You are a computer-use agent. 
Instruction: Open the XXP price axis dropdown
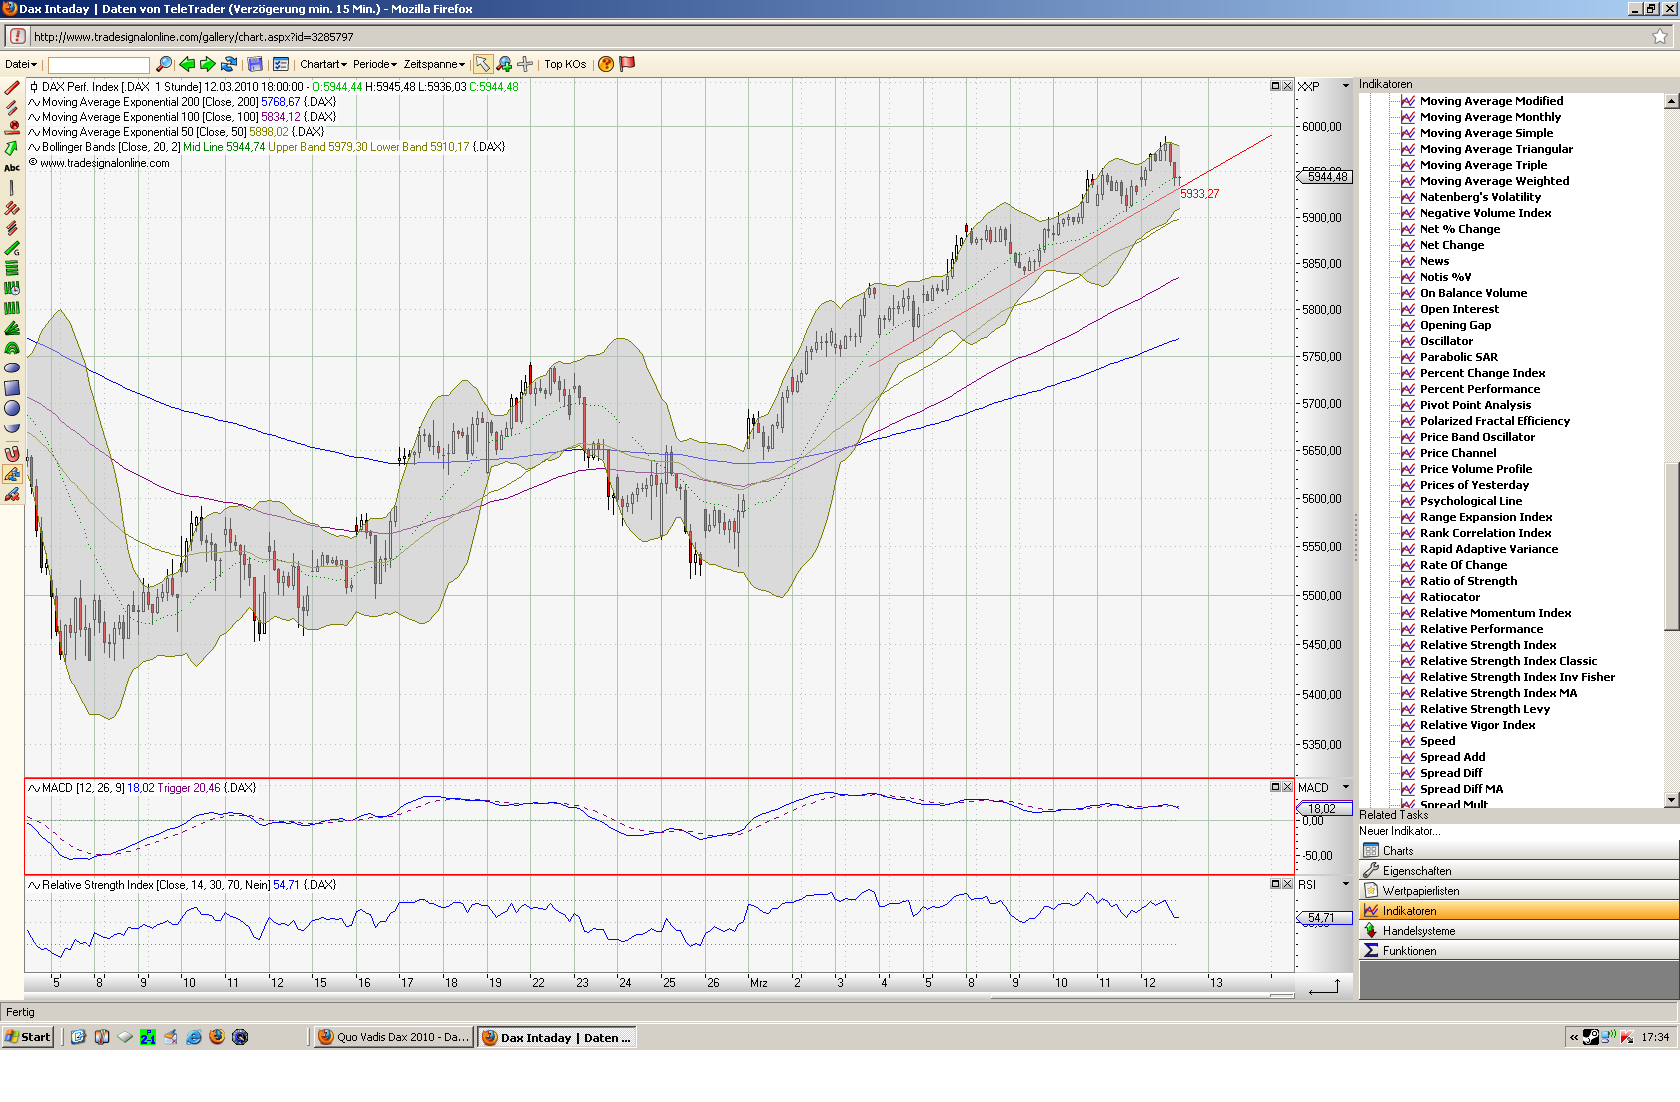pyautogui.click(x=1346, y=86)
